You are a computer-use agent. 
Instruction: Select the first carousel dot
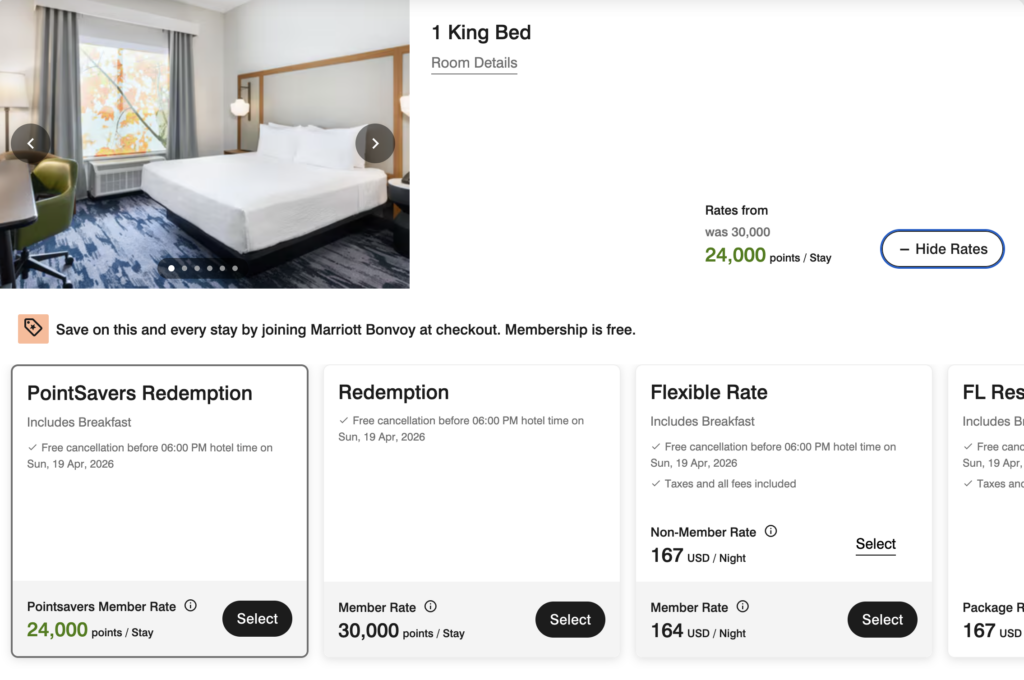tap(171, 268)
